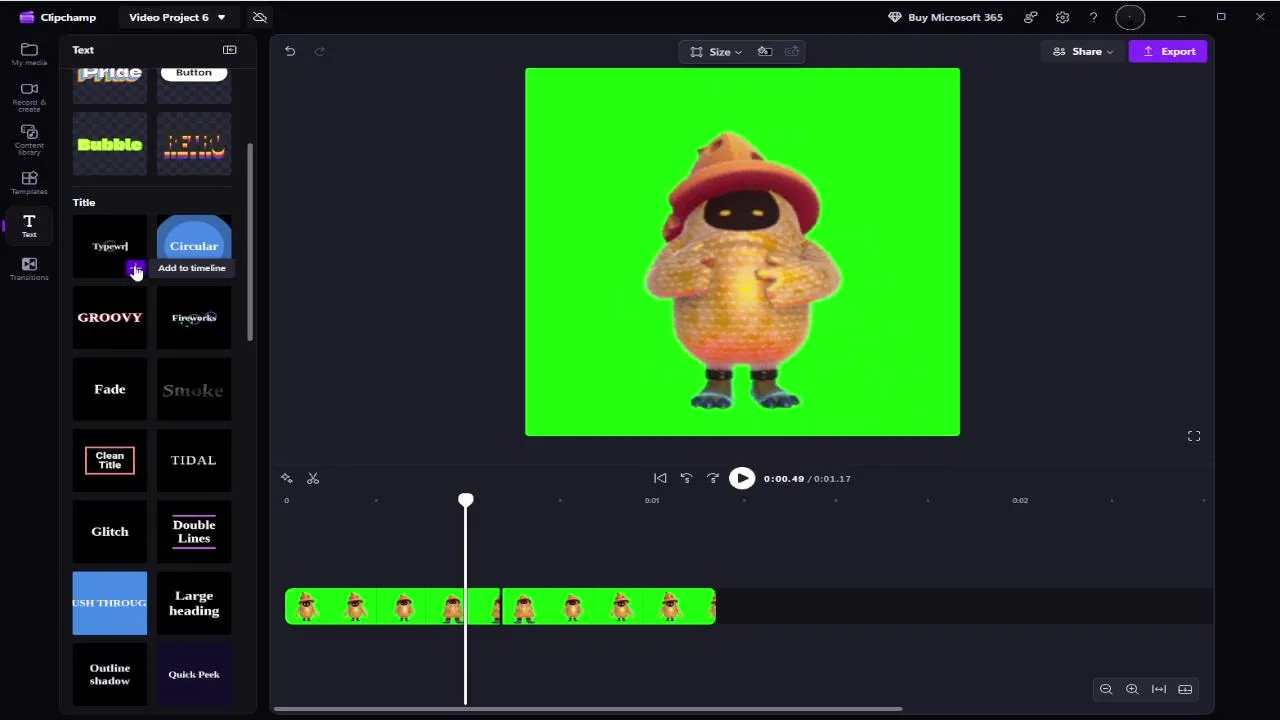Click Buy Microsoft 365
1280x720 pixels.
pyautogui.click(x=945, y=17)
